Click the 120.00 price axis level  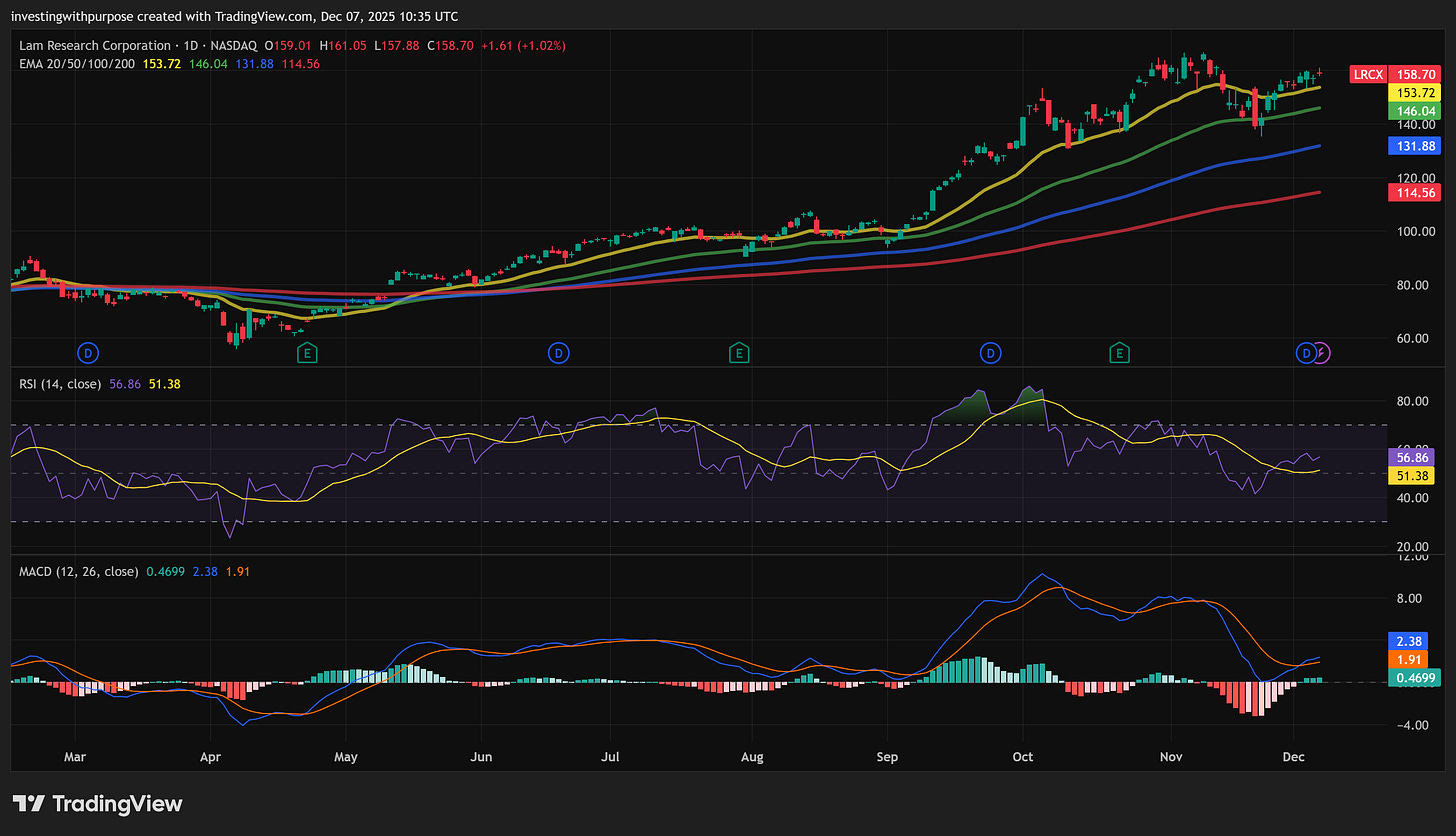pyautogui.click(x=1416, y=178)
